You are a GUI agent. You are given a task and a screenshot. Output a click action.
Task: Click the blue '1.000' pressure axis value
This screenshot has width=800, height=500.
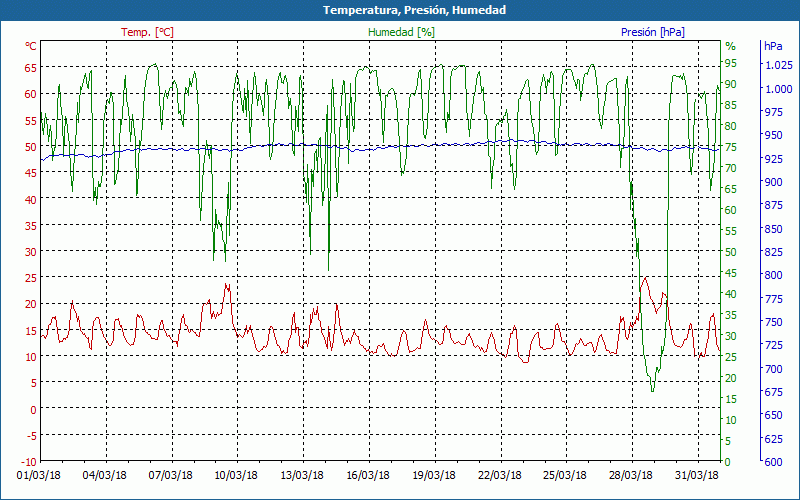pos(779,89)
